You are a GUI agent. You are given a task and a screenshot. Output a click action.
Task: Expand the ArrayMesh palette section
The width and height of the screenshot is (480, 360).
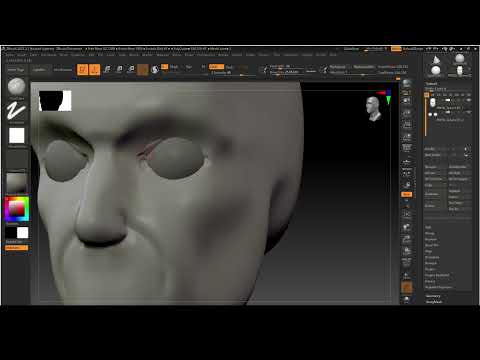(x=434, y=302)
